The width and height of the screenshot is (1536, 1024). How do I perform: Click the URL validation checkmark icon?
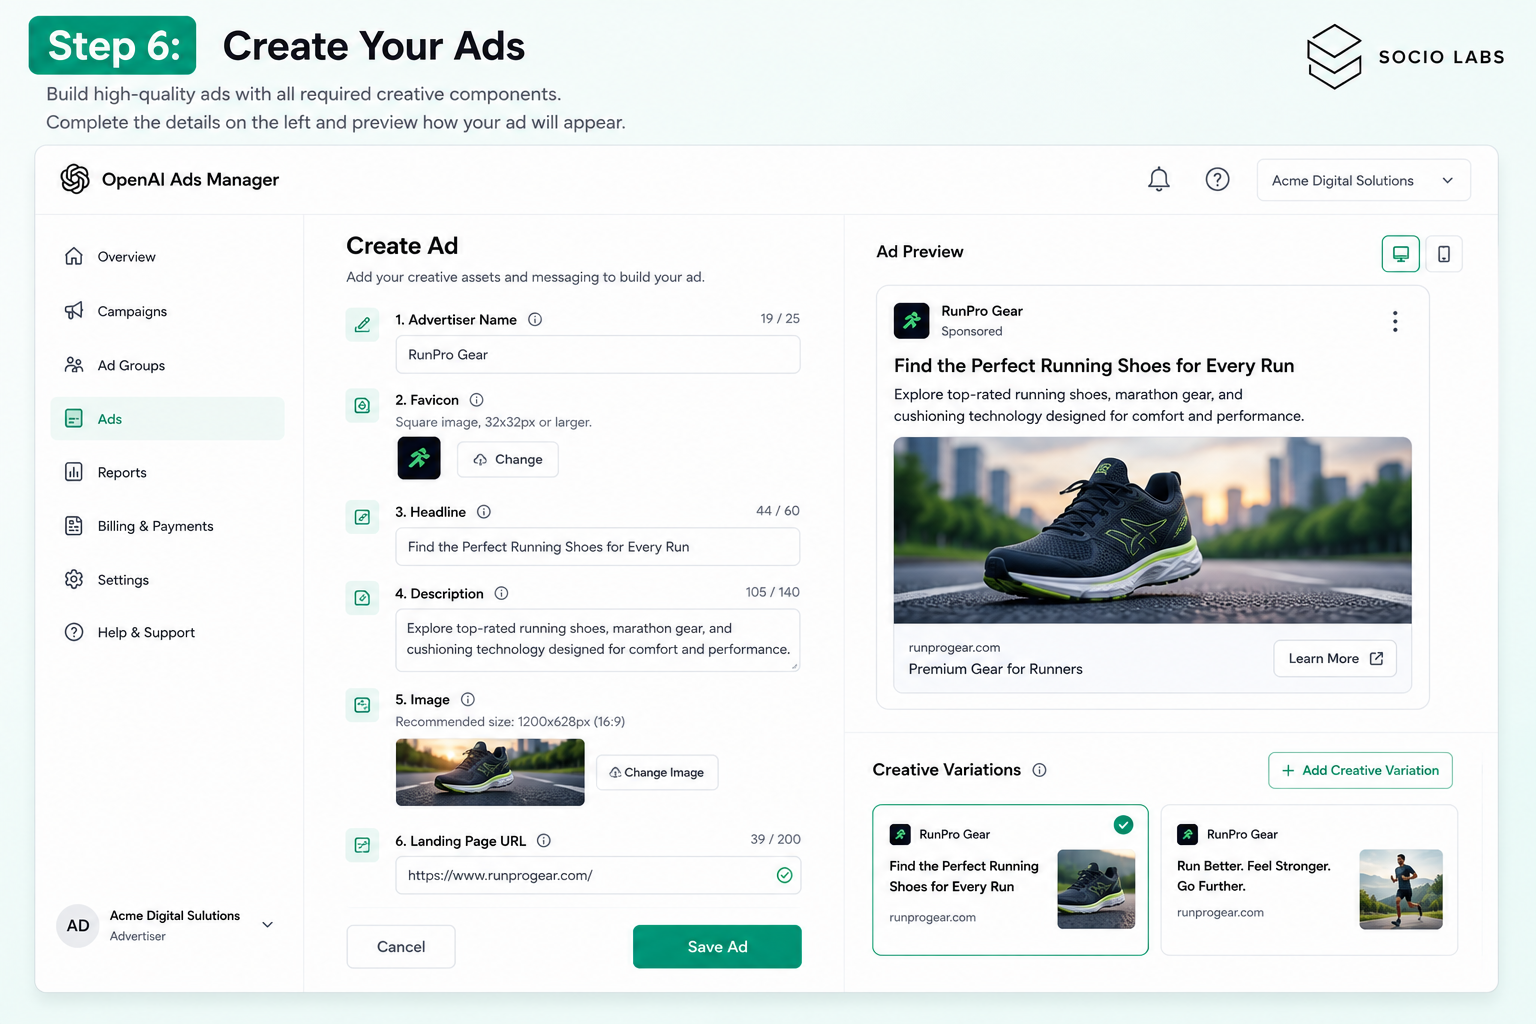785,875
